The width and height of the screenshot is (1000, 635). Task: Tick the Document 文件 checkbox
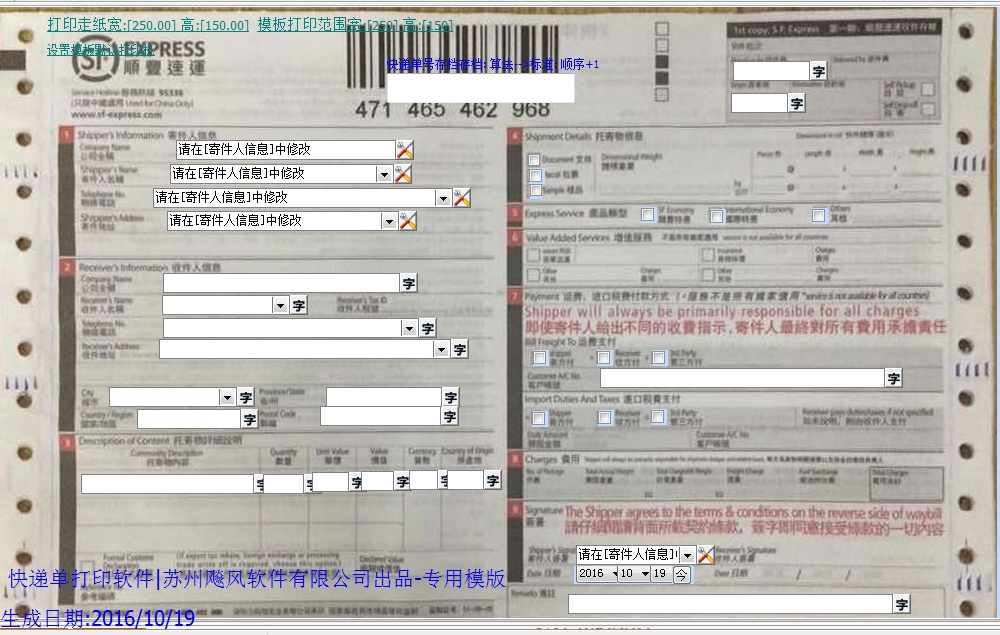click(x=534, y=160)
